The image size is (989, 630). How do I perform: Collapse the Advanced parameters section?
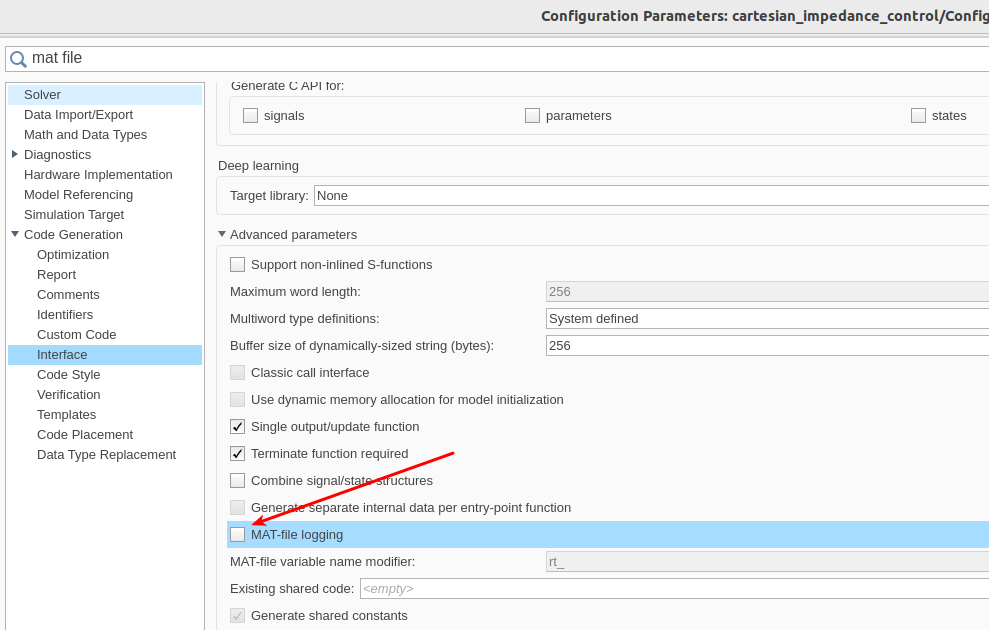click(222, 235)
